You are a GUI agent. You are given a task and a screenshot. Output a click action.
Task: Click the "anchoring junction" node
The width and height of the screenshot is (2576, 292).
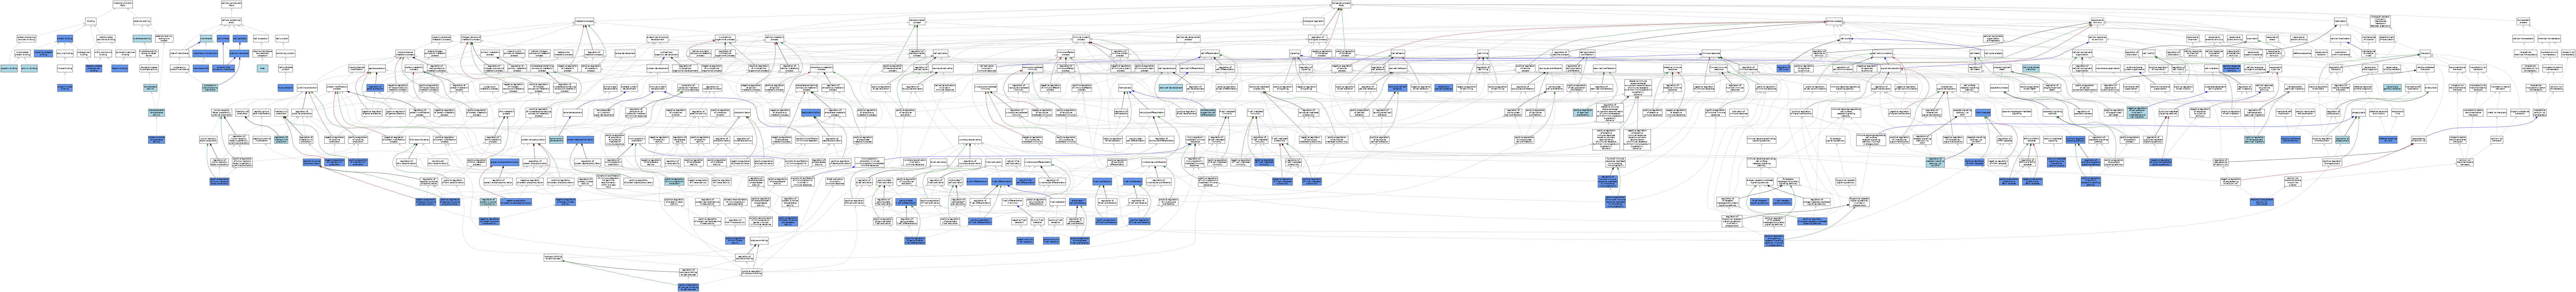(x=285, y=53)
